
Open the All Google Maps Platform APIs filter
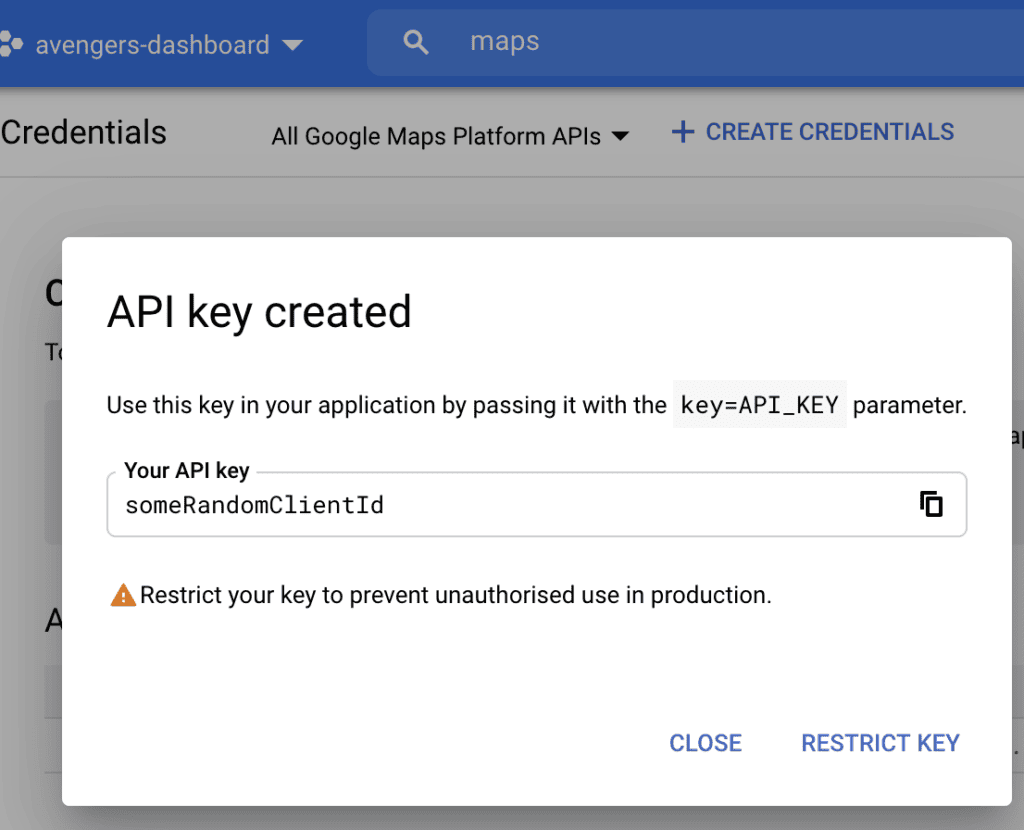pos(450,136)
